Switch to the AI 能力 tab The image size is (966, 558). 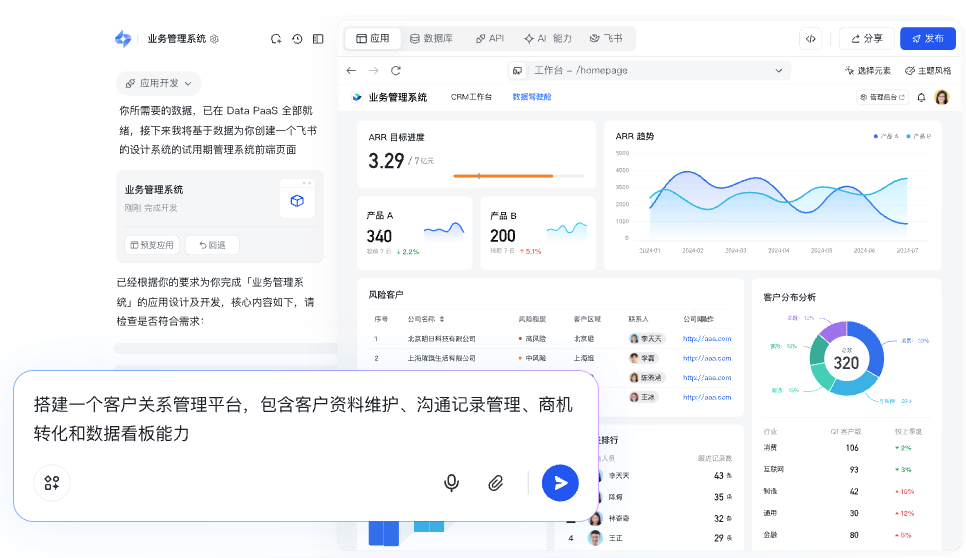[548, 39]
